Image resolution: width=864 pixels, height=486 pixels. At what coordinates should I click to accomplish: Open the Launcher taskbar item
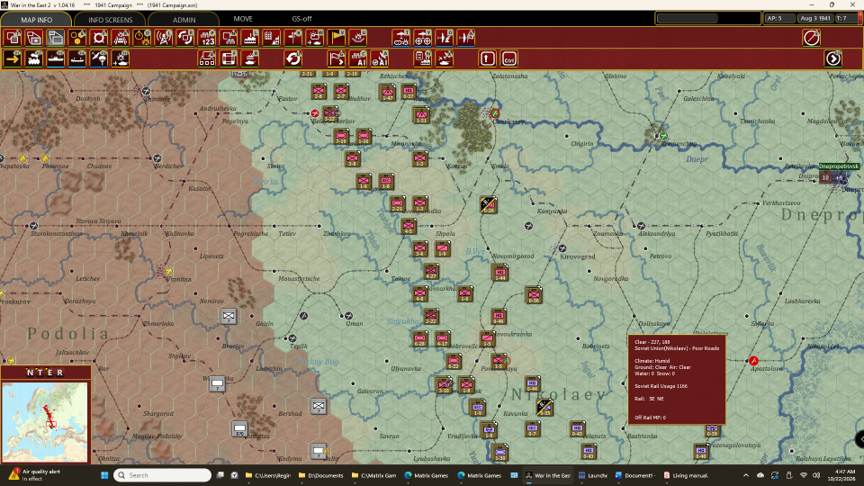593,475
